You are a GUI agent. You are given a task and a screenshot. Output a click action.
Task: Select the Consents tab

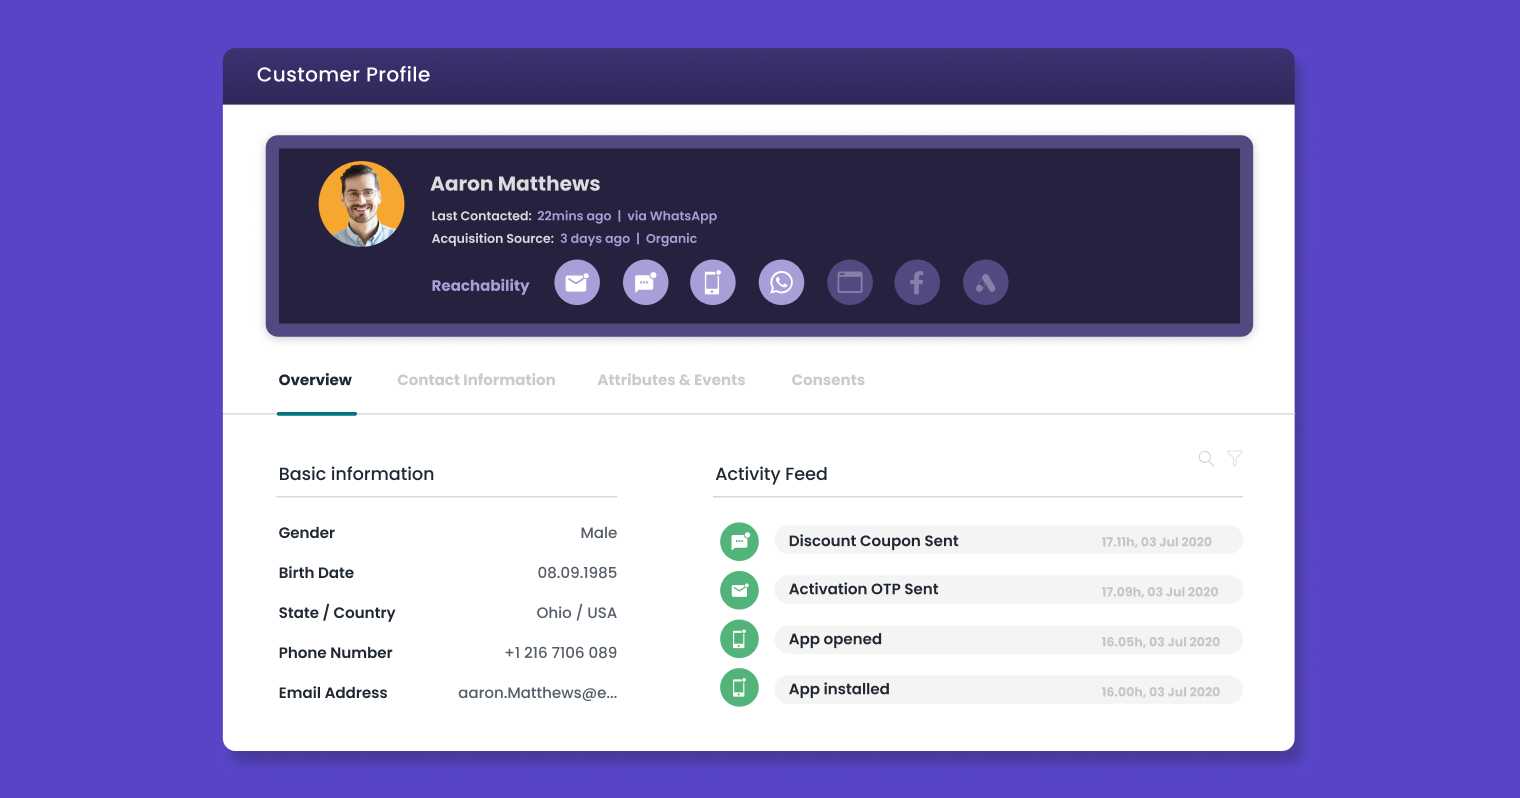click(x=828, y=380)
